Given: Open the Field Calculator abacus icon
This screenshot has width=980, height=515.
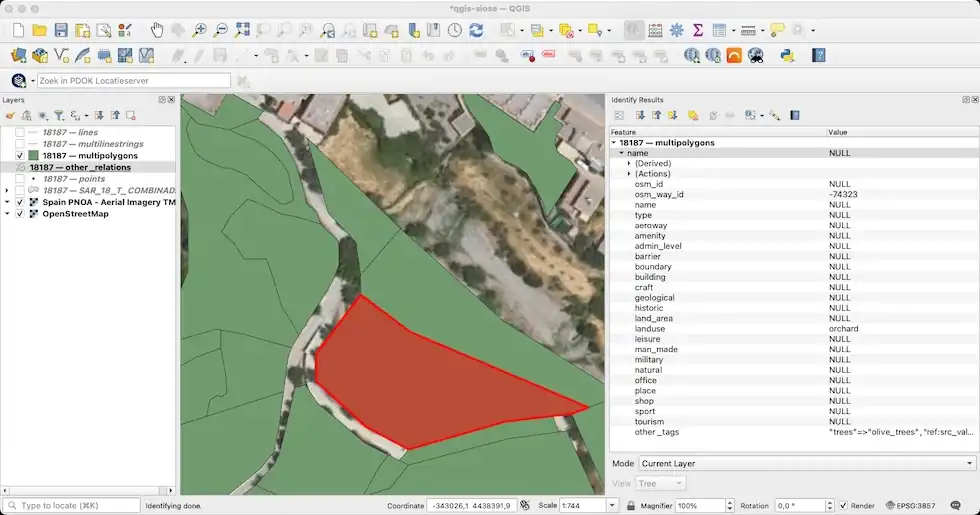Looking at the screenshot, I should pos(655,30).
